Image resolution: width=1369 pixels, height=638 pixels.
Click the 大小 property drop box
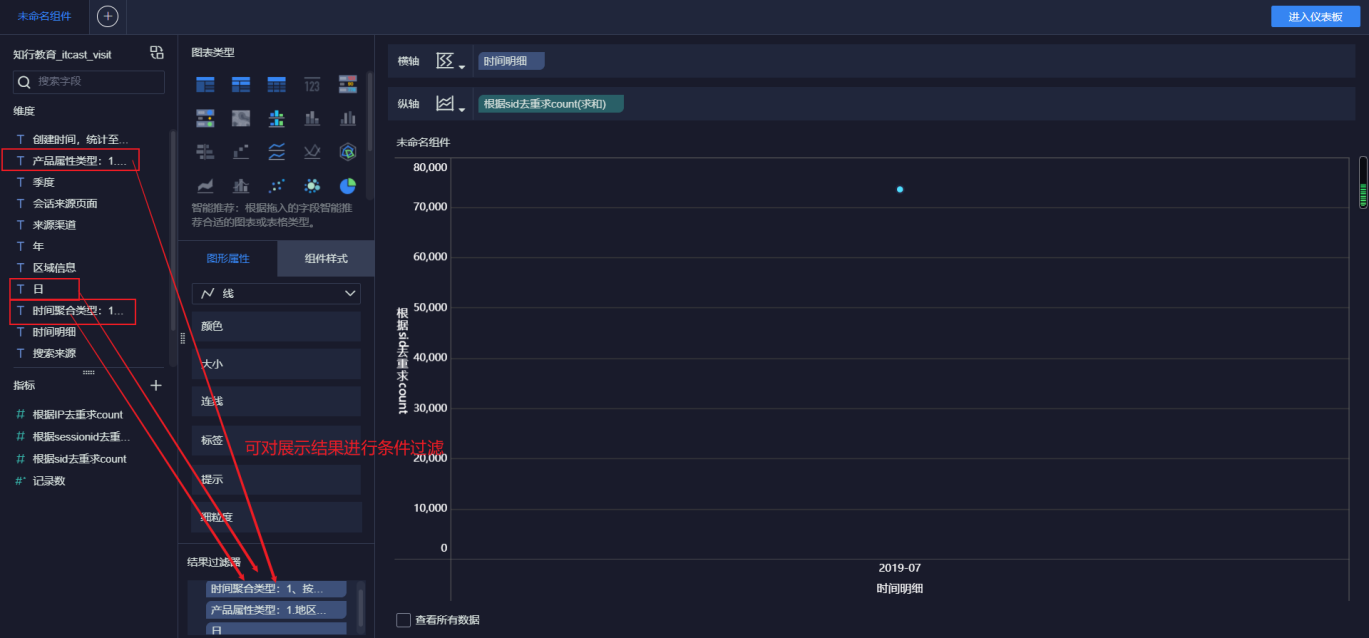click(x=276, y=364)
